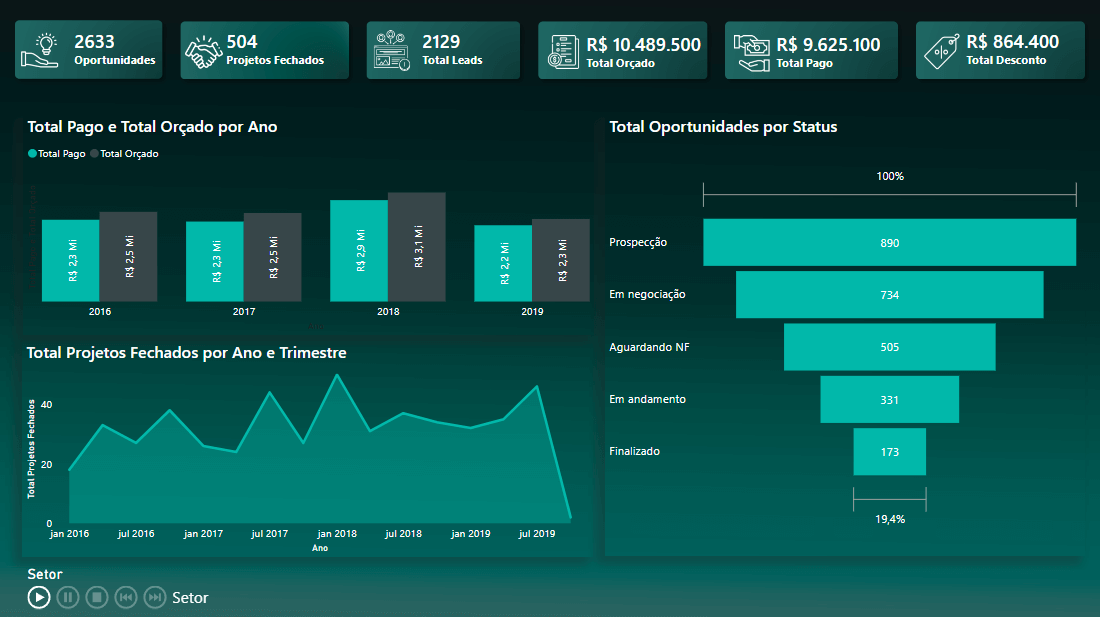Select the Finalizado segment of the funnel

tap(889, 451)
